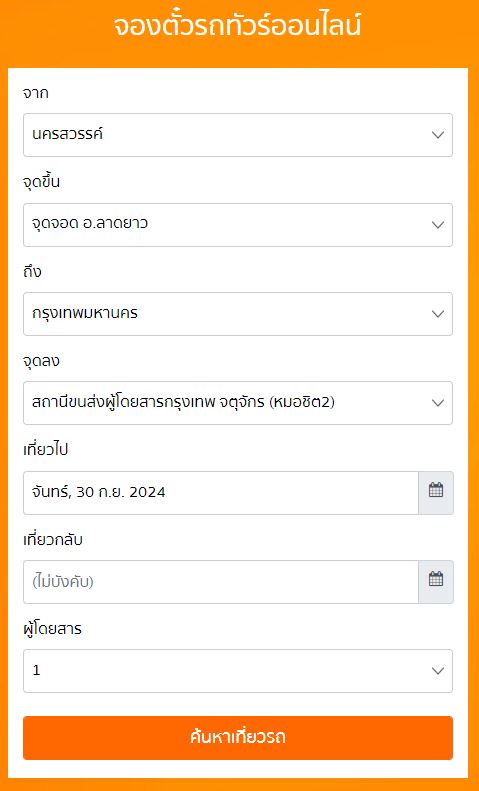The width and height of the screenshot is (479, 791).
Task: Click the เที่ยวไป field label
Action: point(45,449)
